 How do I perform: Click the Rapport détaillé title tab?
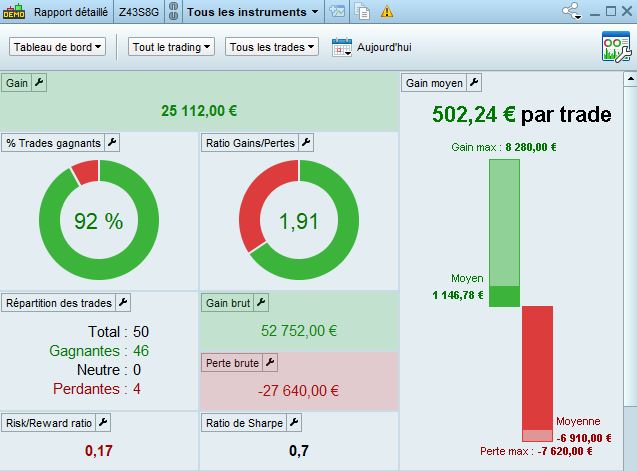click(x=71, y=12)
